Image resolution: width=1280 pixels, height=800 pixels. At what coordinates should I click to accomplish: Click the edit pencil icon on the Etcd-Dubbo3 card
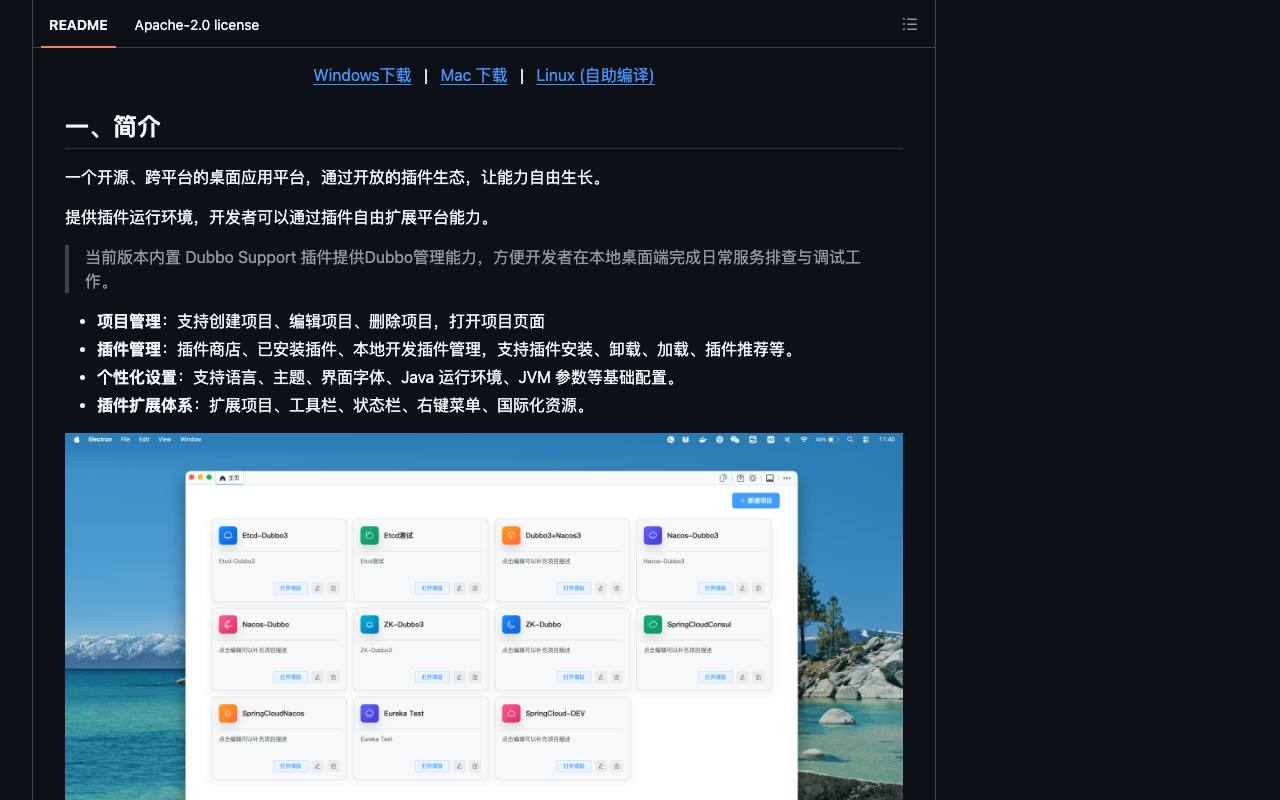coord(318,588)
